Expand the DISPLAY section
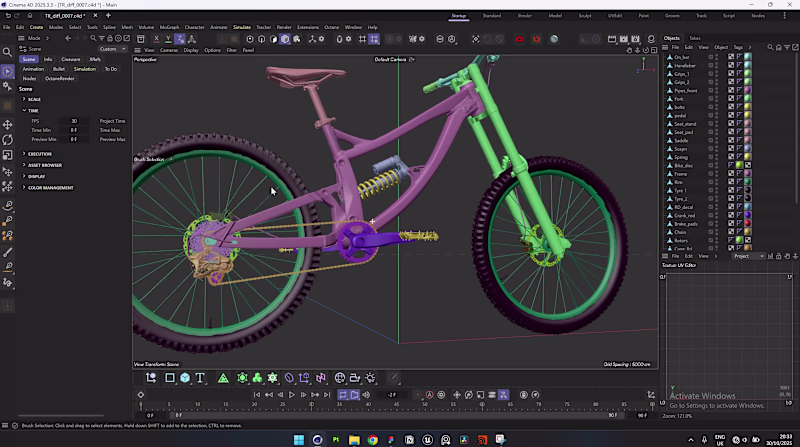Screen dimensions: 800x447 (24, 176)
